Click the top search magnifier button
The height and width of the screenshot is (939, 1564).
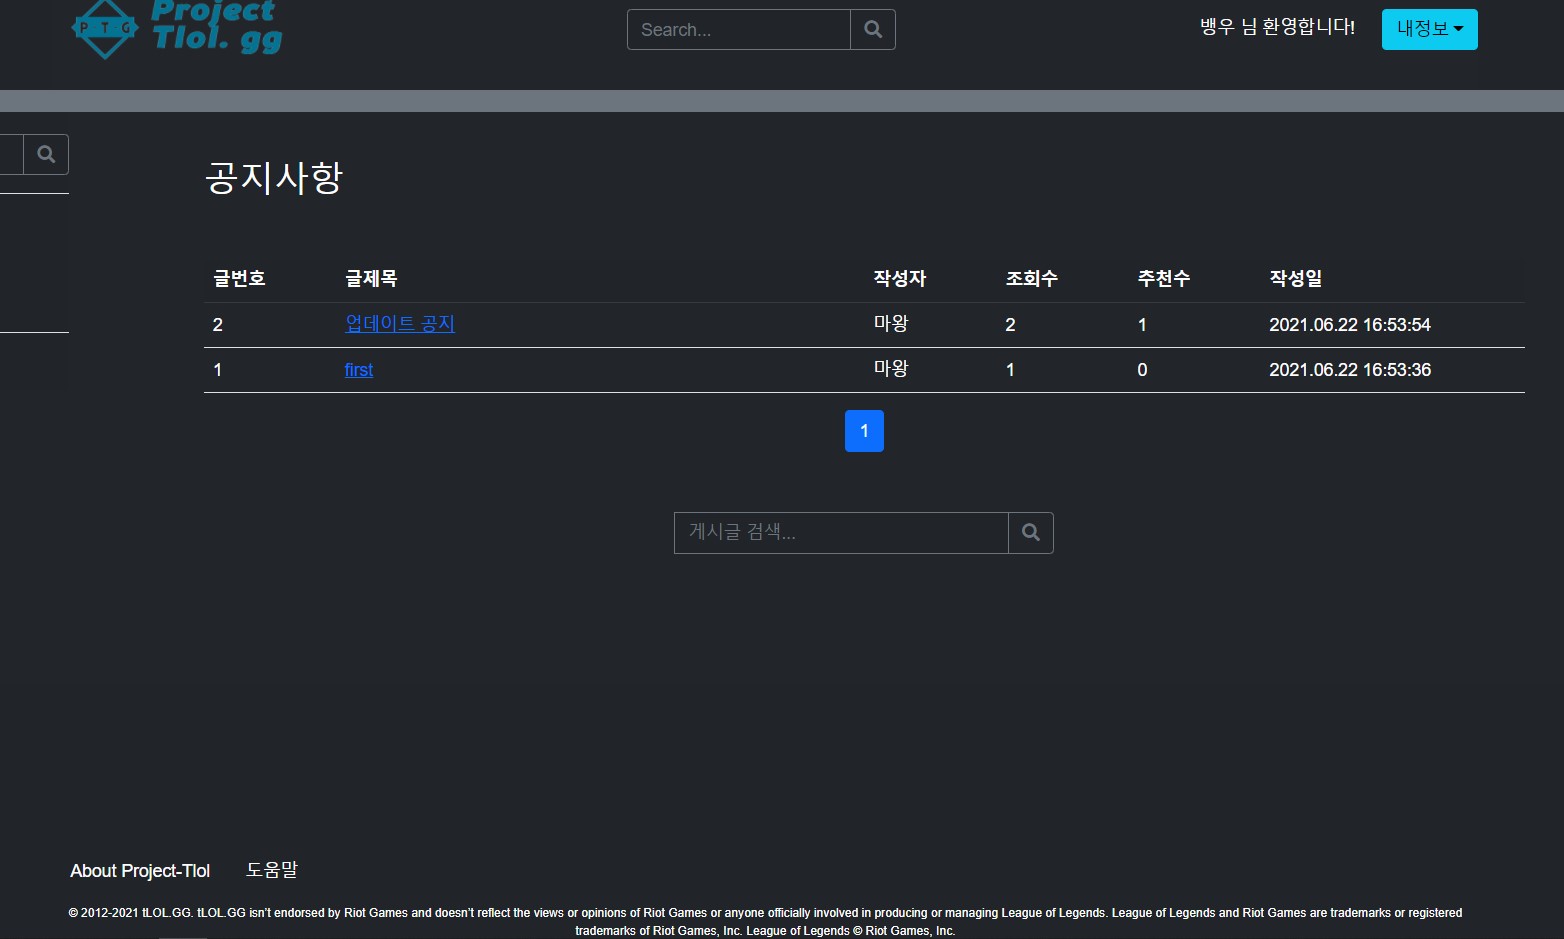click(x=873, y=30)
